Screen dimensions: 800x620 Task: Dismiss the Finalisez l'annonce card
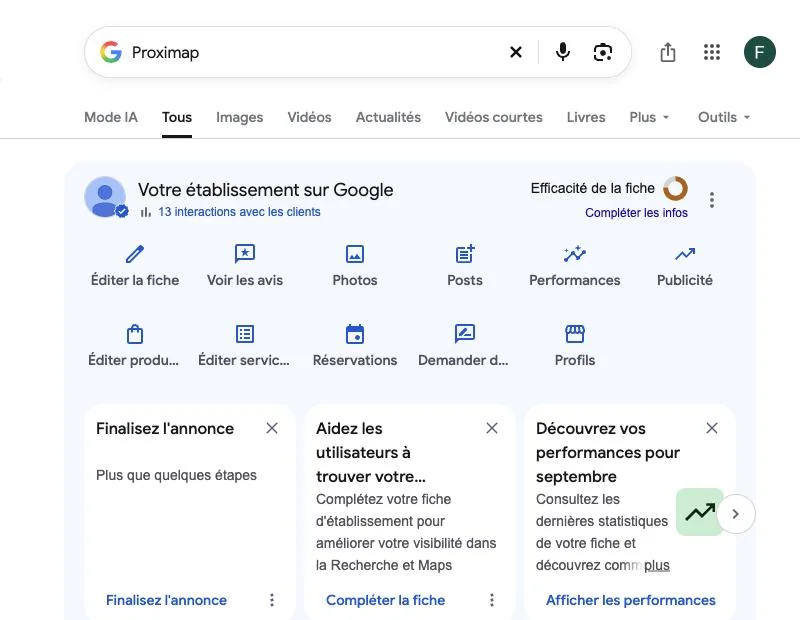click(x=272, y=428)
